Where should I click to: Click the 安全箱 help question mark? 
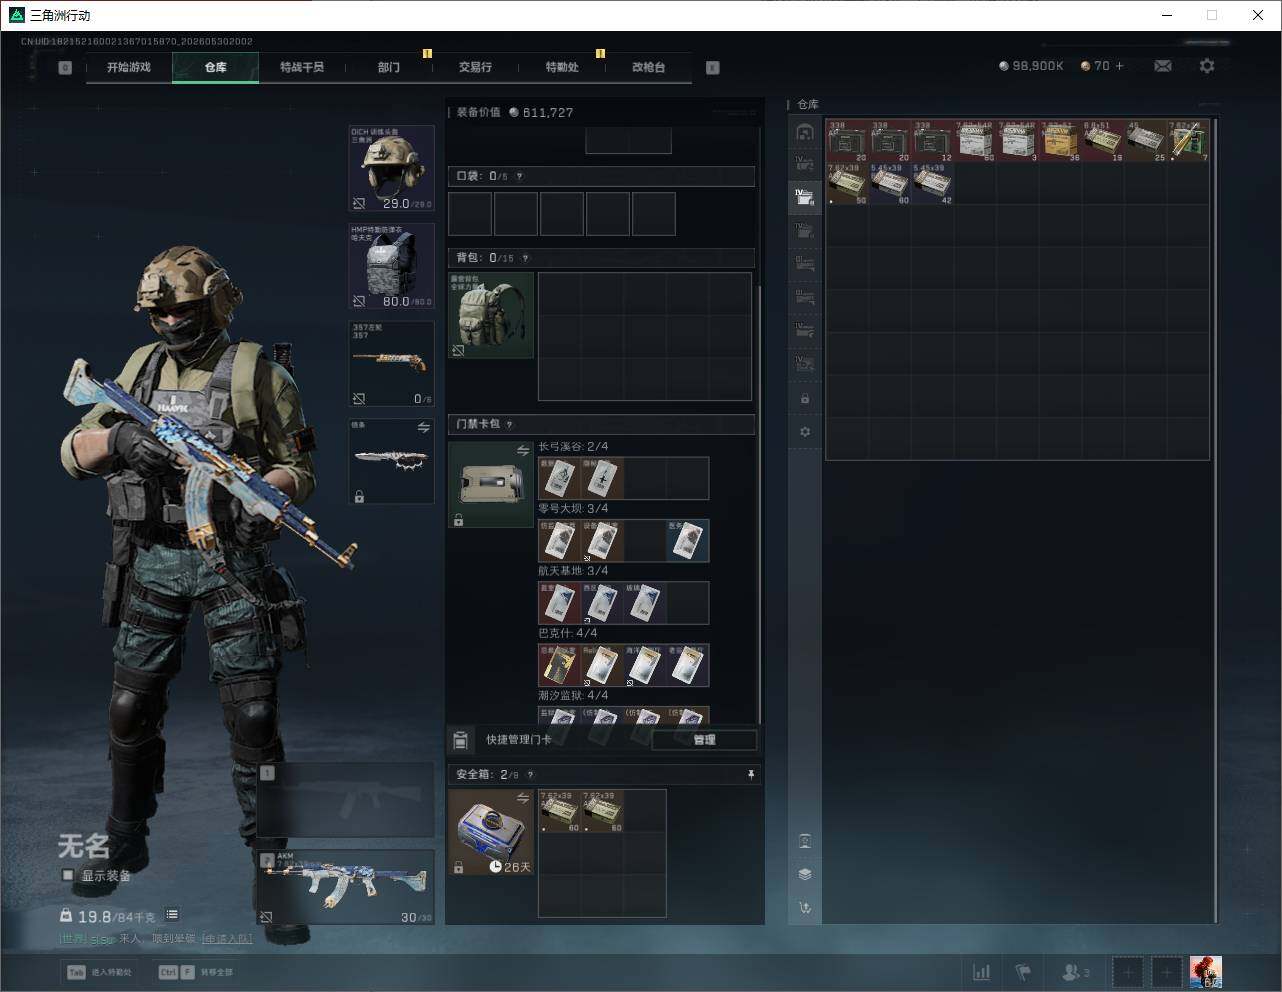click(530, 774)
